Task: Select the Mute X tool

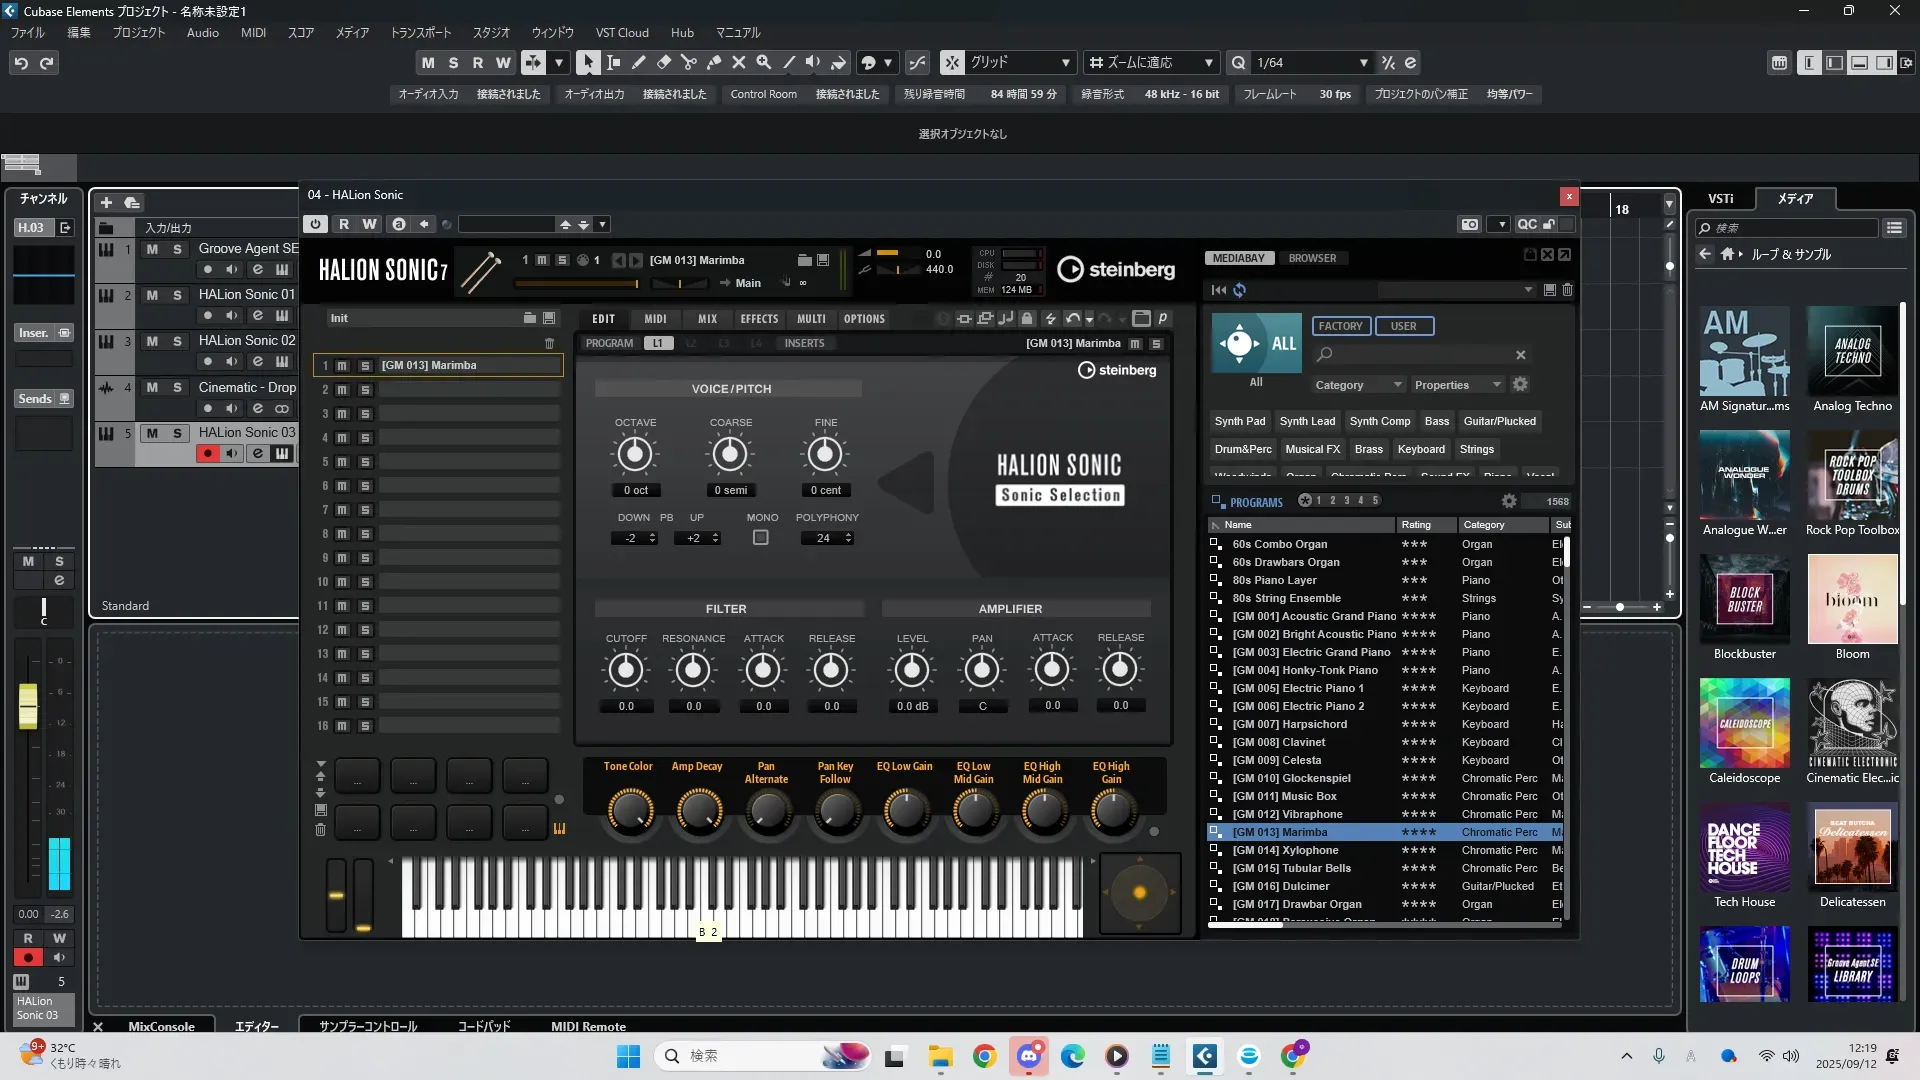Action: 738,62
